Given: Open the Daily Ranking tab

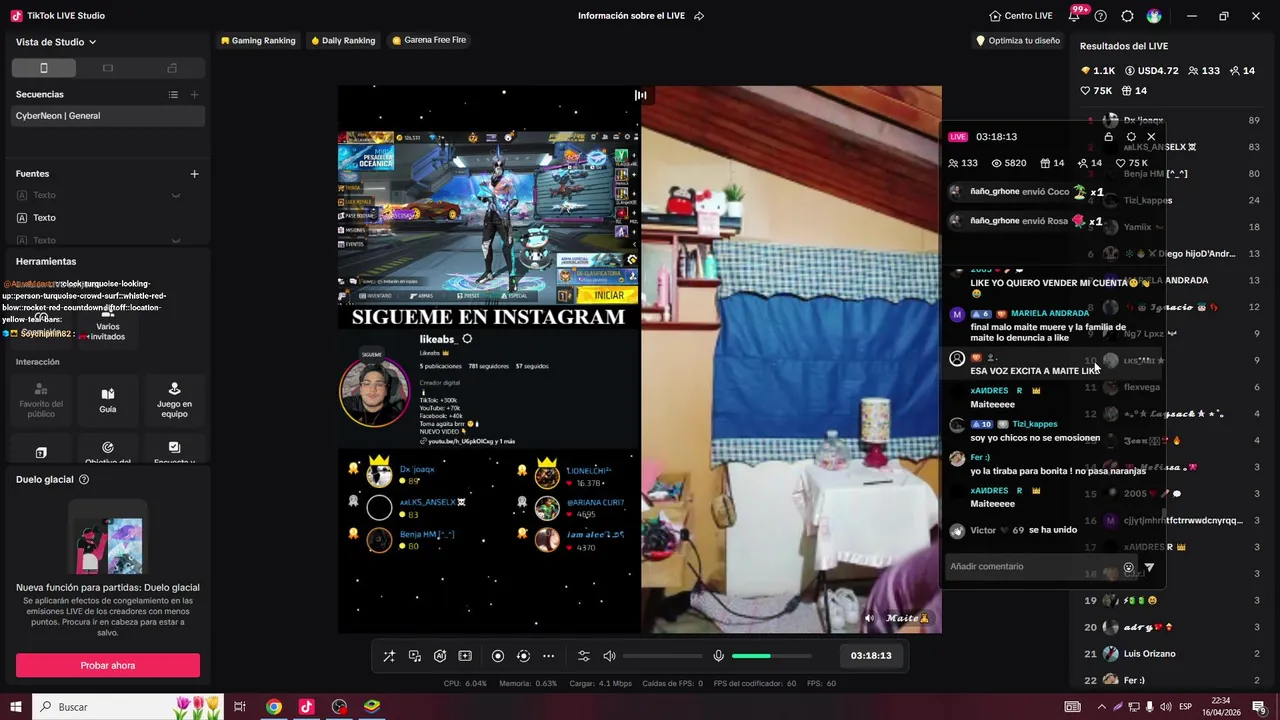Looking at the screenshot, I should (x=343, y=41).
